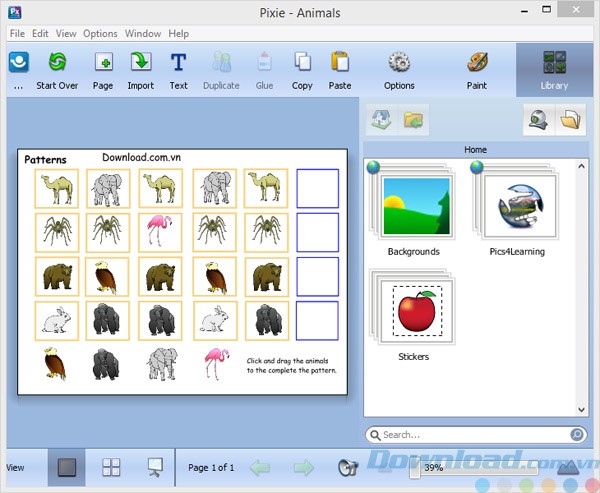Click the Copy icon in toolbar
This screenshot has width=600, height=493.
click(x=302, y=68)
